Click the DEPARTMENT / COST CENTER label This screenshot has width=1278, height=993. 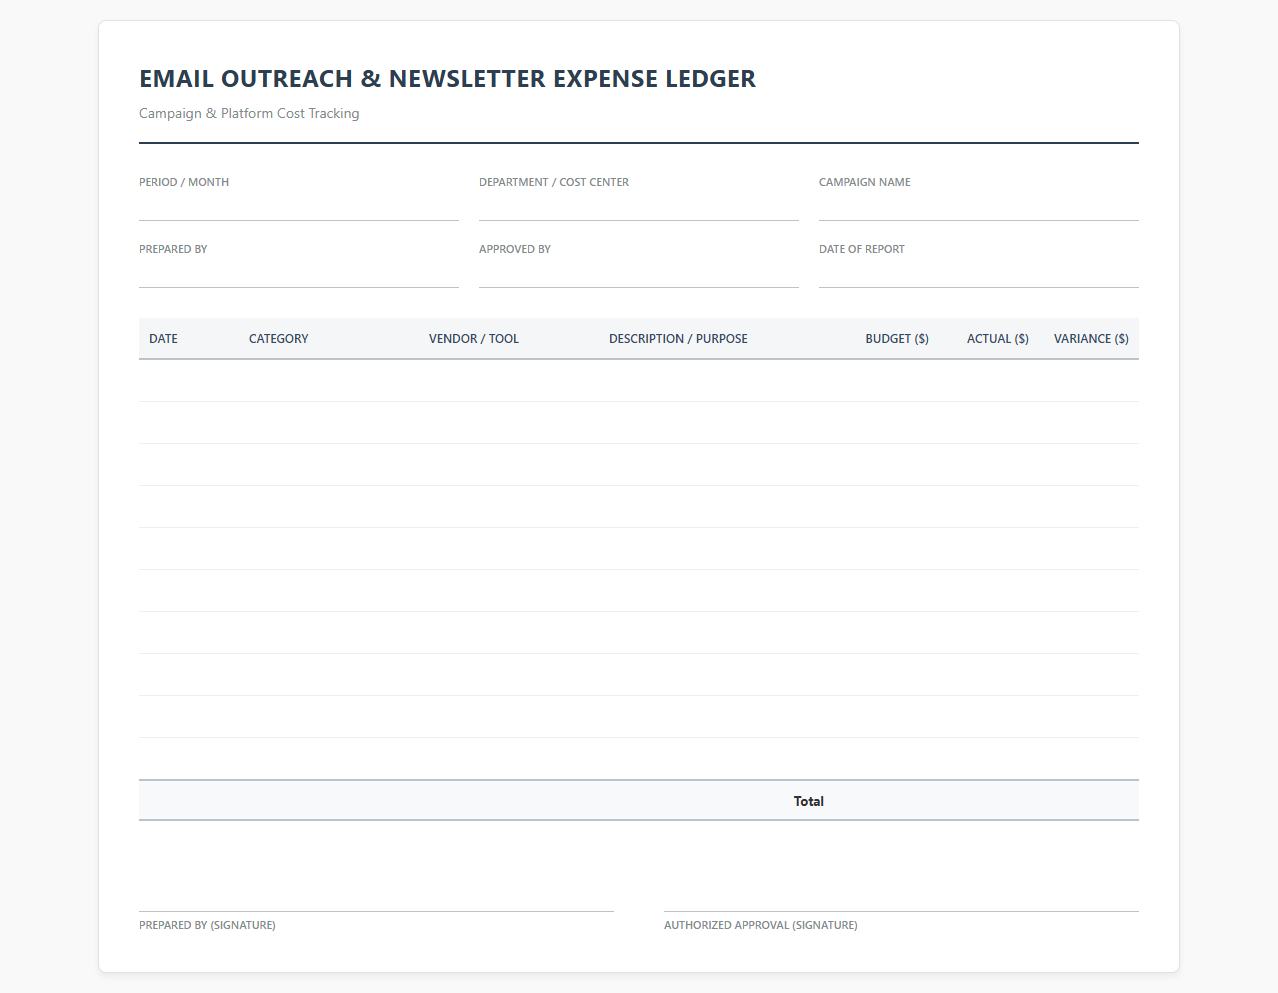coord(554,182)
